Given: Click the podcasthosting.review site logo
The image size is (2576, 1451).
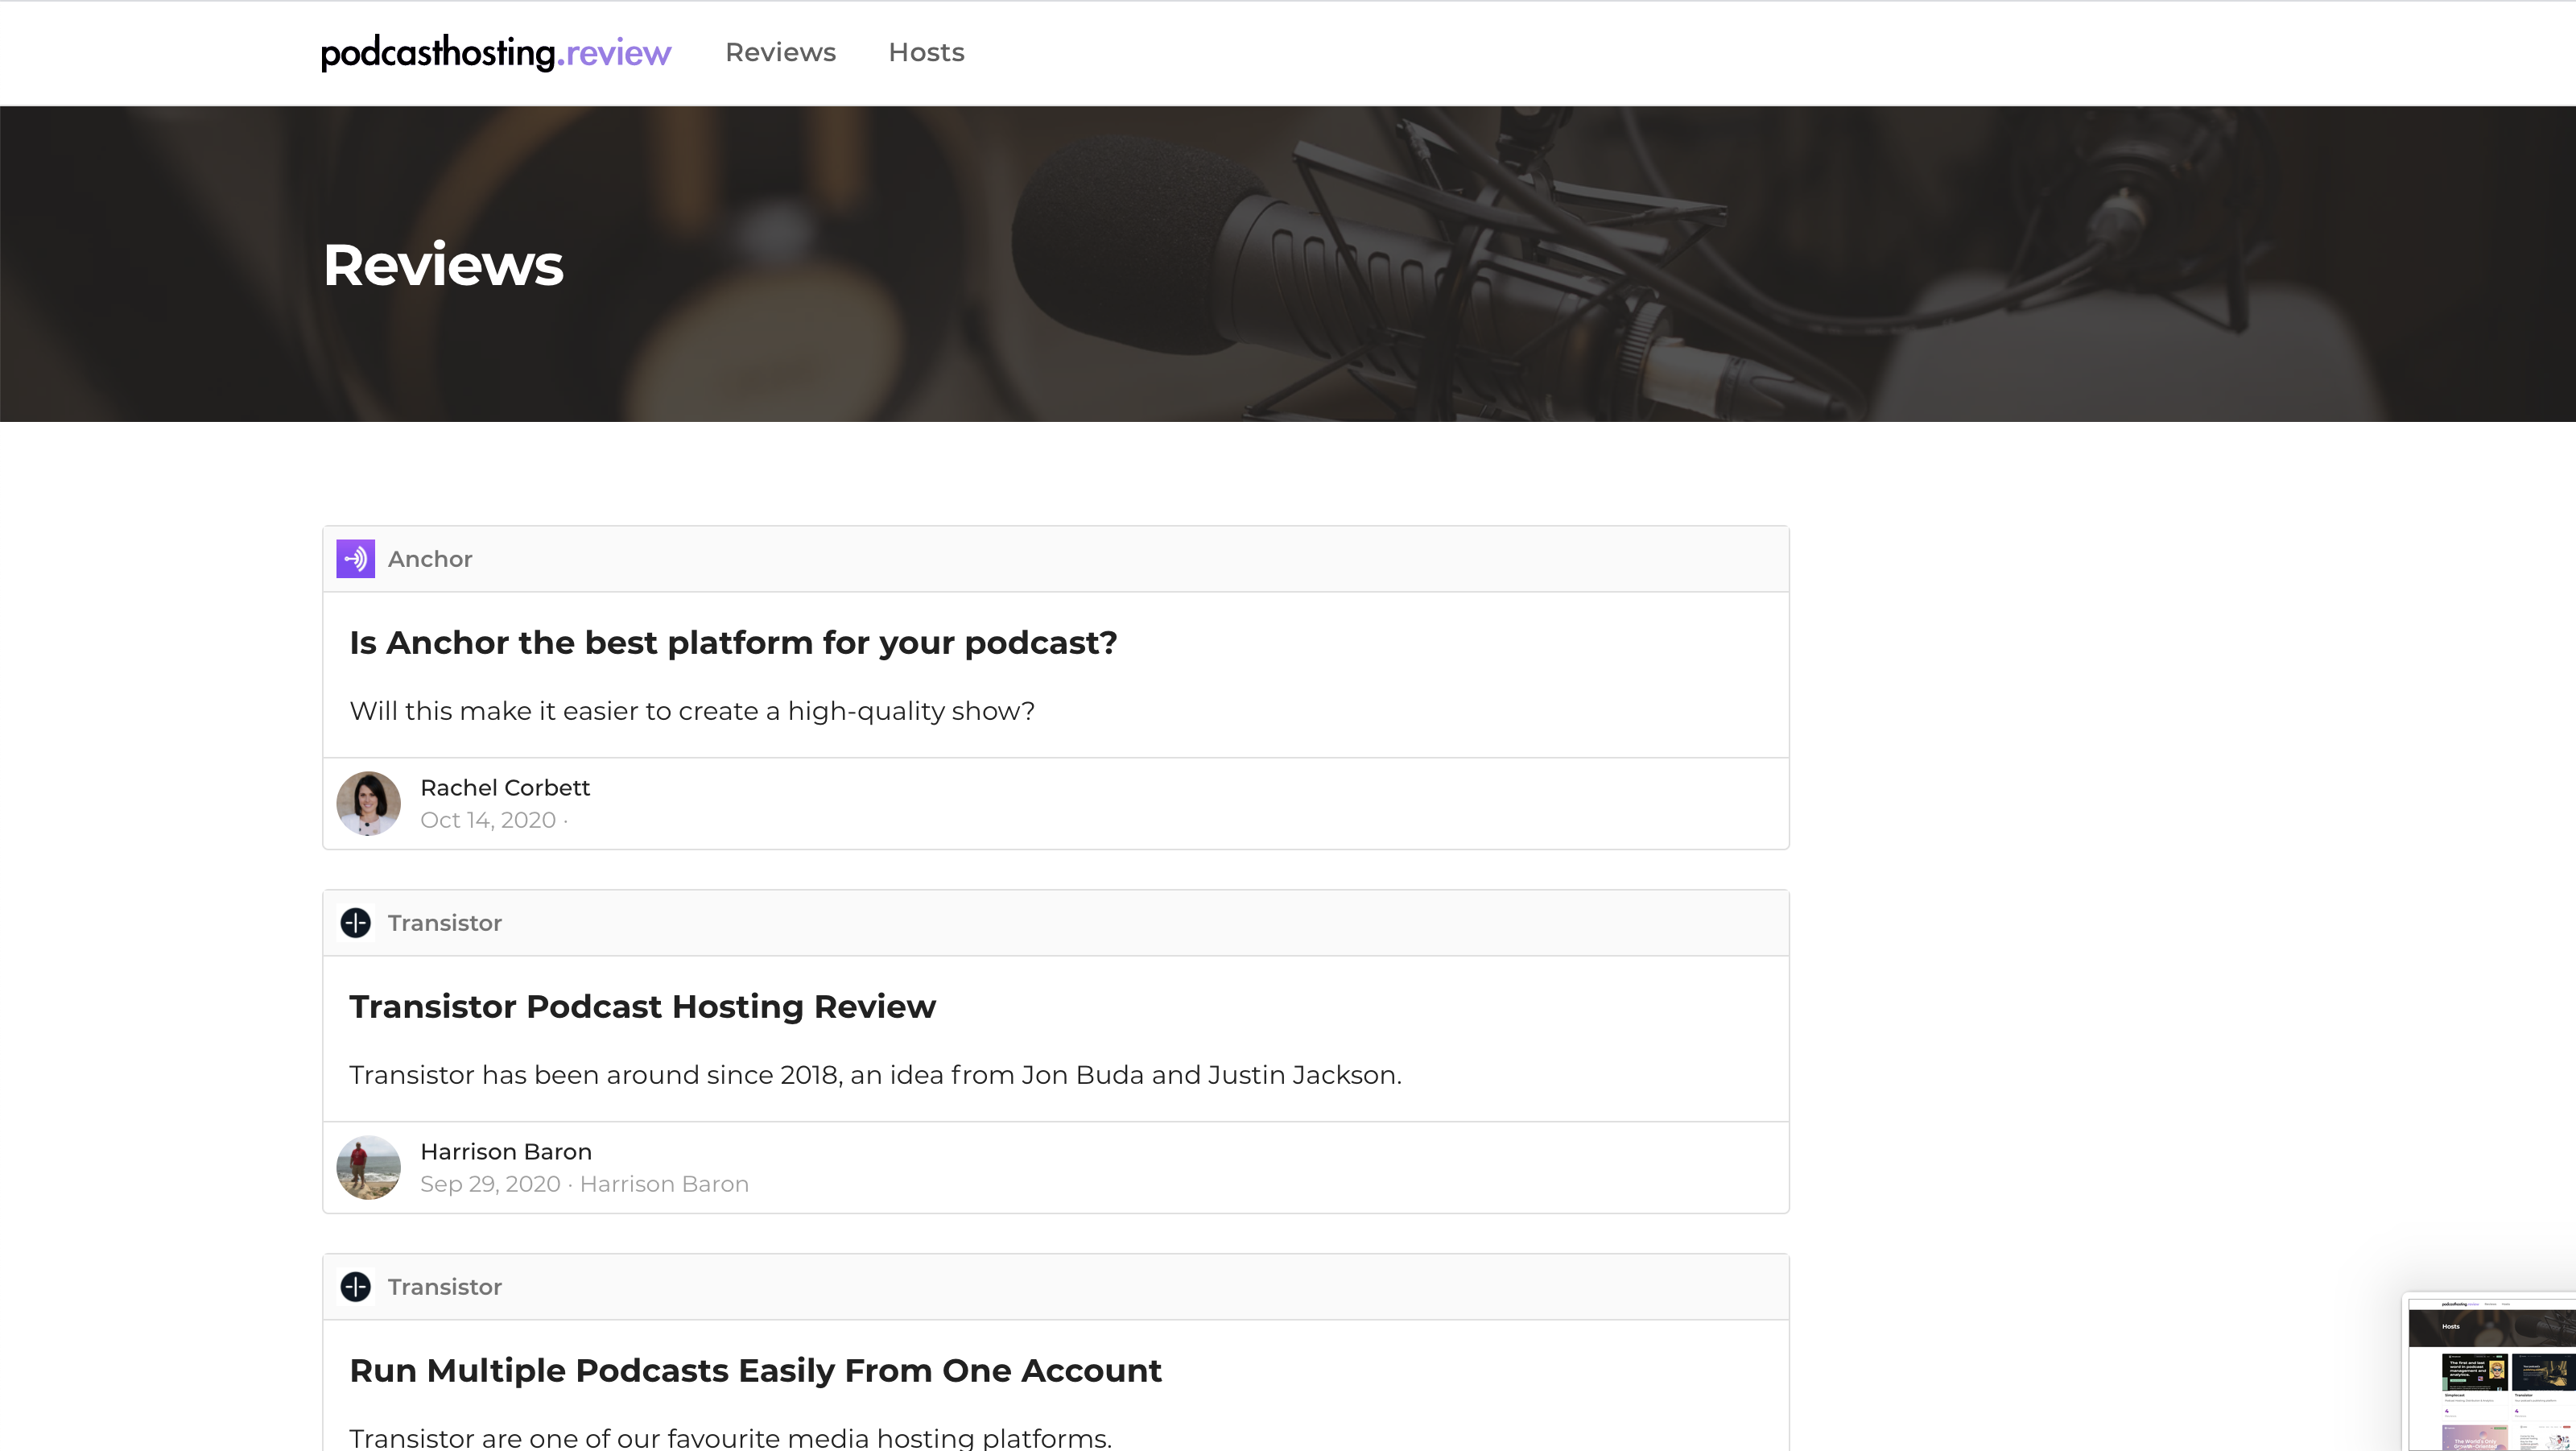Looking at the screenshot, I should coord(495,52).
